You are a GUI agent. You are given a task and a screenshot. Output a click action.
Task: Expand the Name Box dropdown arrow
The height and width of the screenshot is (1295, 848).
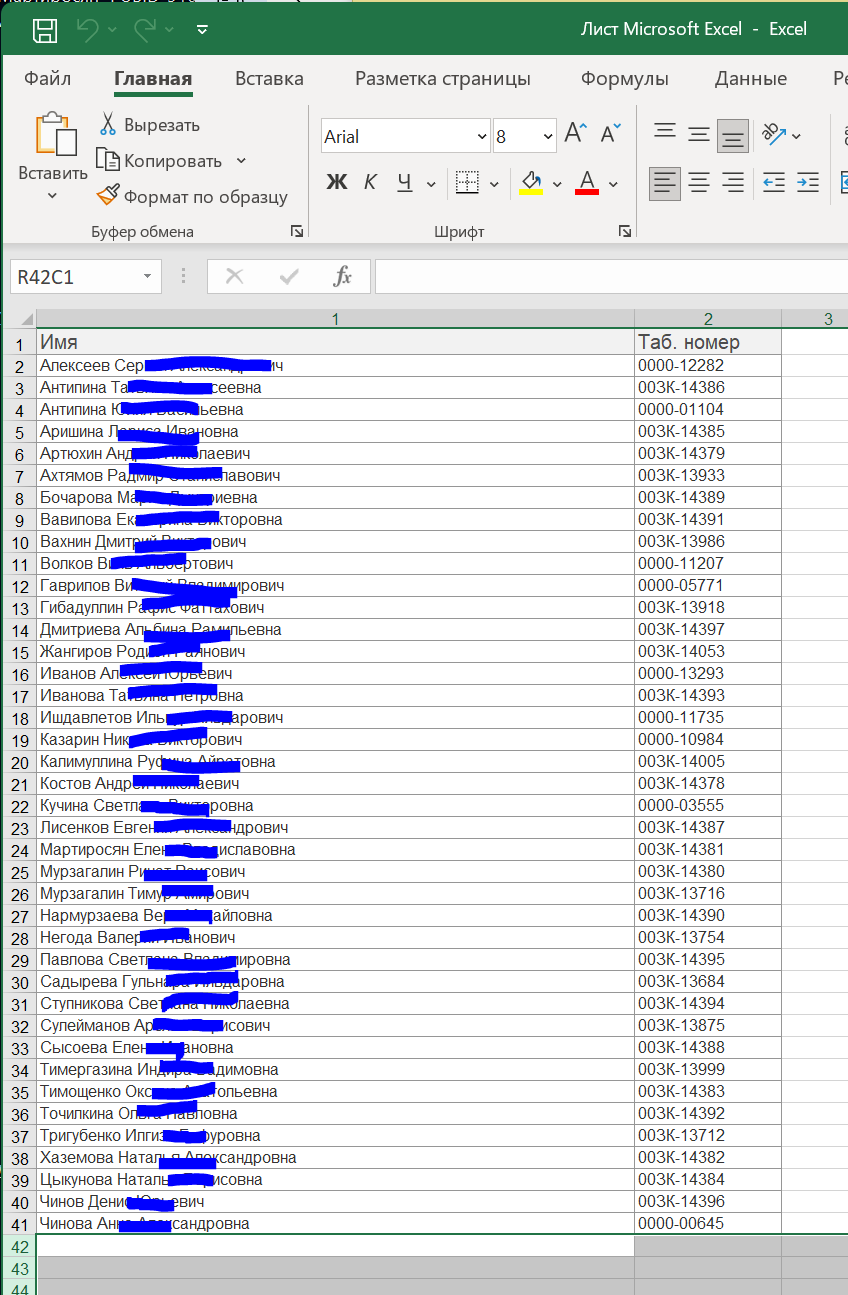[x=148, y=277]
